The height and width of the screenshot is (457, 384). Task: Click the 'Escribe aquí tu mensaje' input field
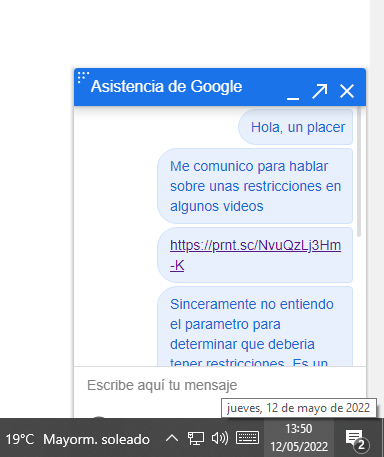[220, 385]
